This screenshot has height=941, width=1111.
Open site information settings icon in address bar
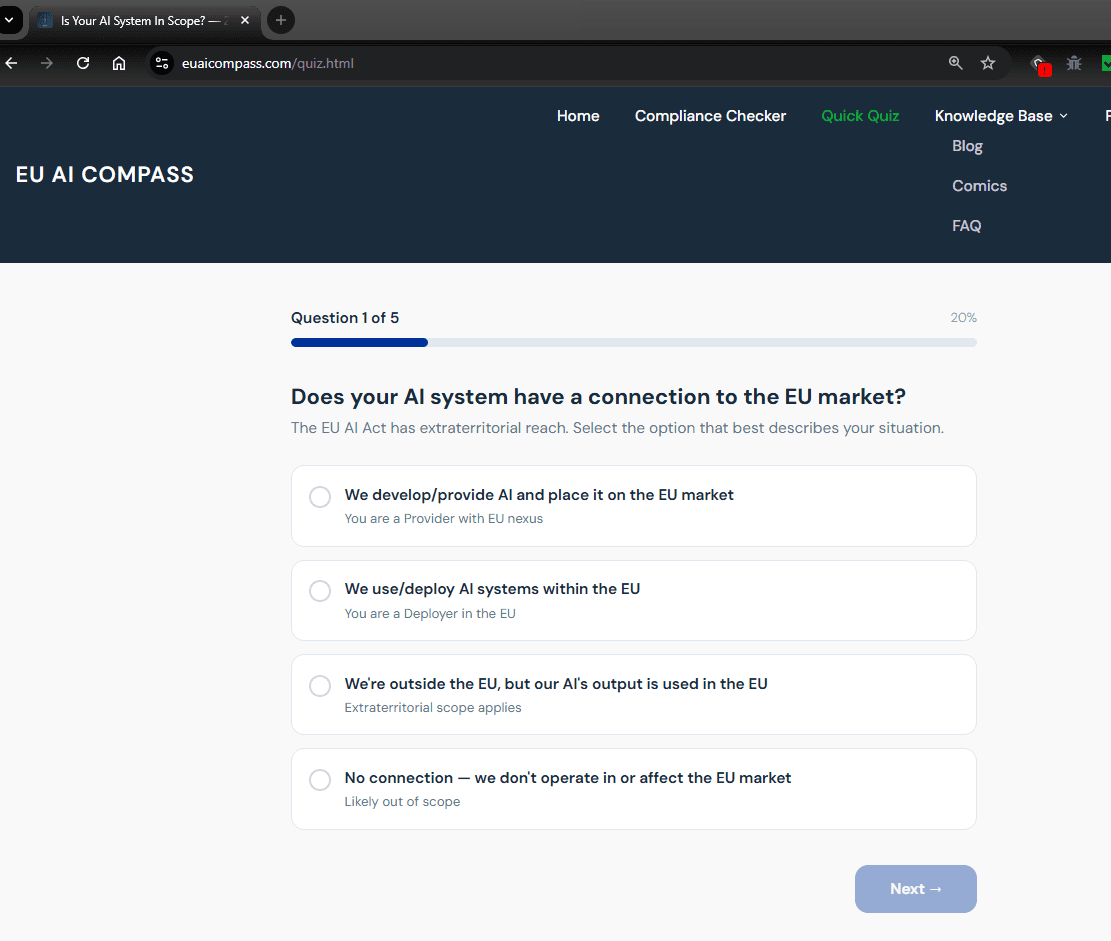point(161,62)
